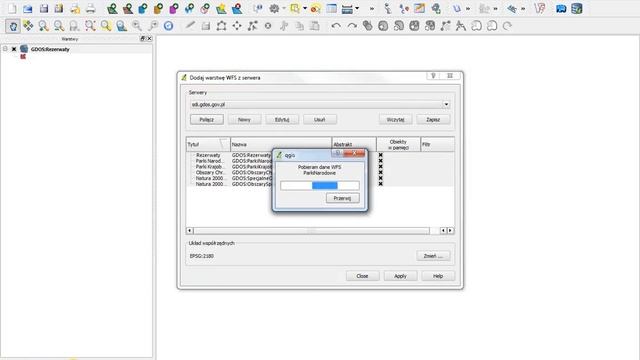This screenshot has width=640, height=360.
Task: Open the server dropdown sdi.gdos.gov.pl
Action: tap(320, 104)
